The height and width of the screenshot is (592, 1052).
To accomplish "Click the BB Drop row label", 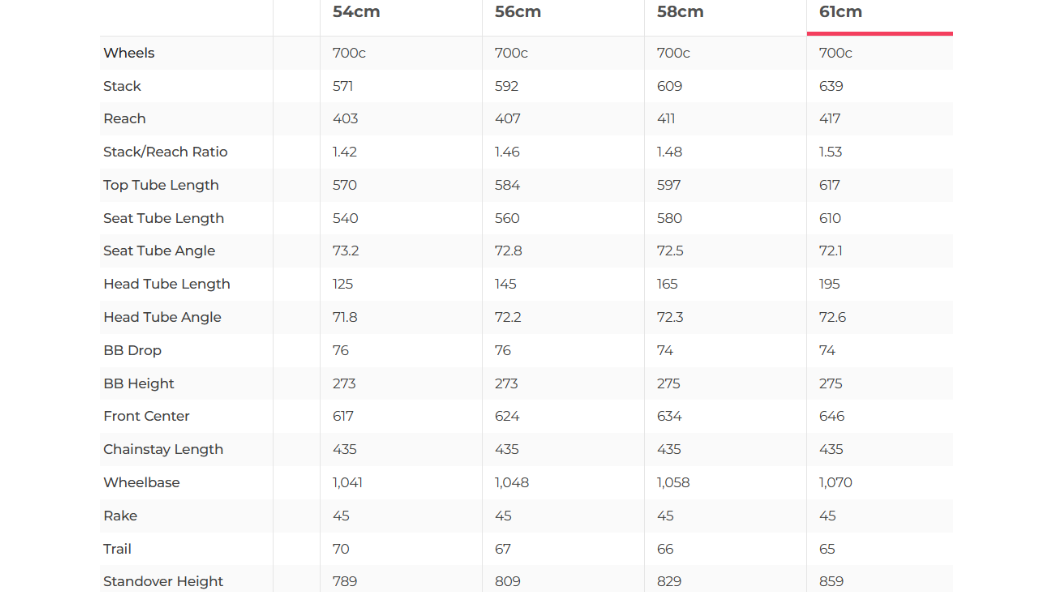I will point(132,350).
